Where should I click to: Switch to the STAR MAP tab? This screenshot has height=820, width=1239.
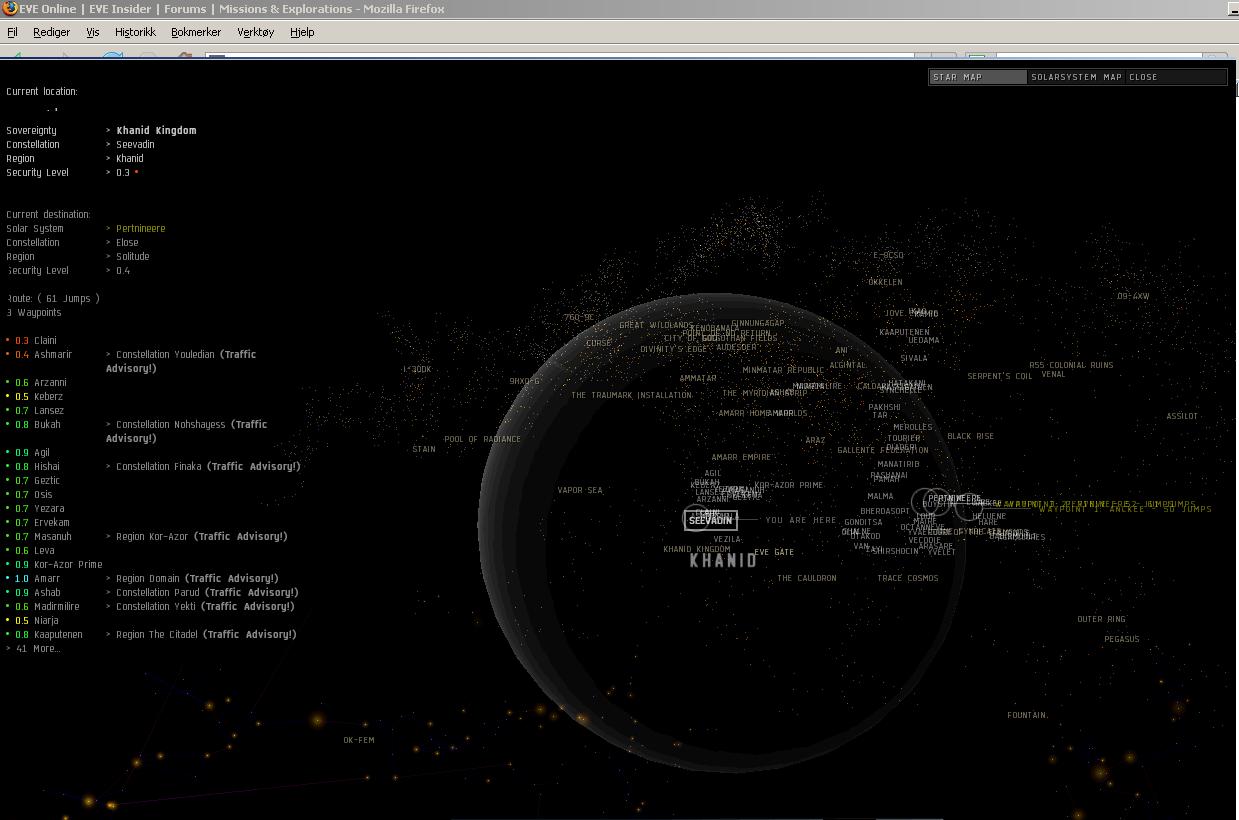point(978,77)
